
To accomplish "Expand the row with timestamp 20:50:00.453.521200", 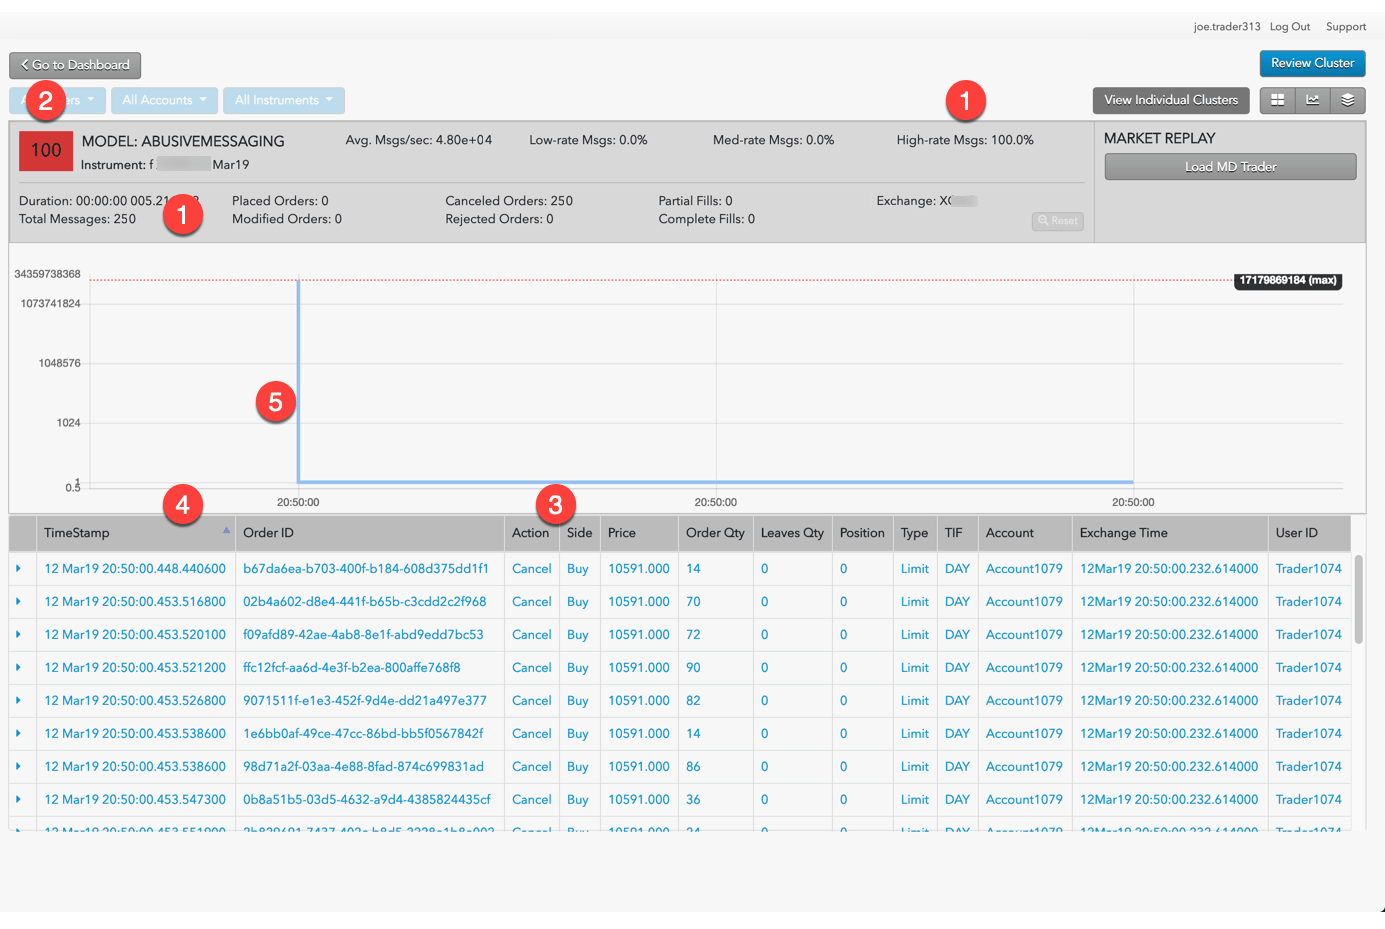I will click(x=18, y=667).
